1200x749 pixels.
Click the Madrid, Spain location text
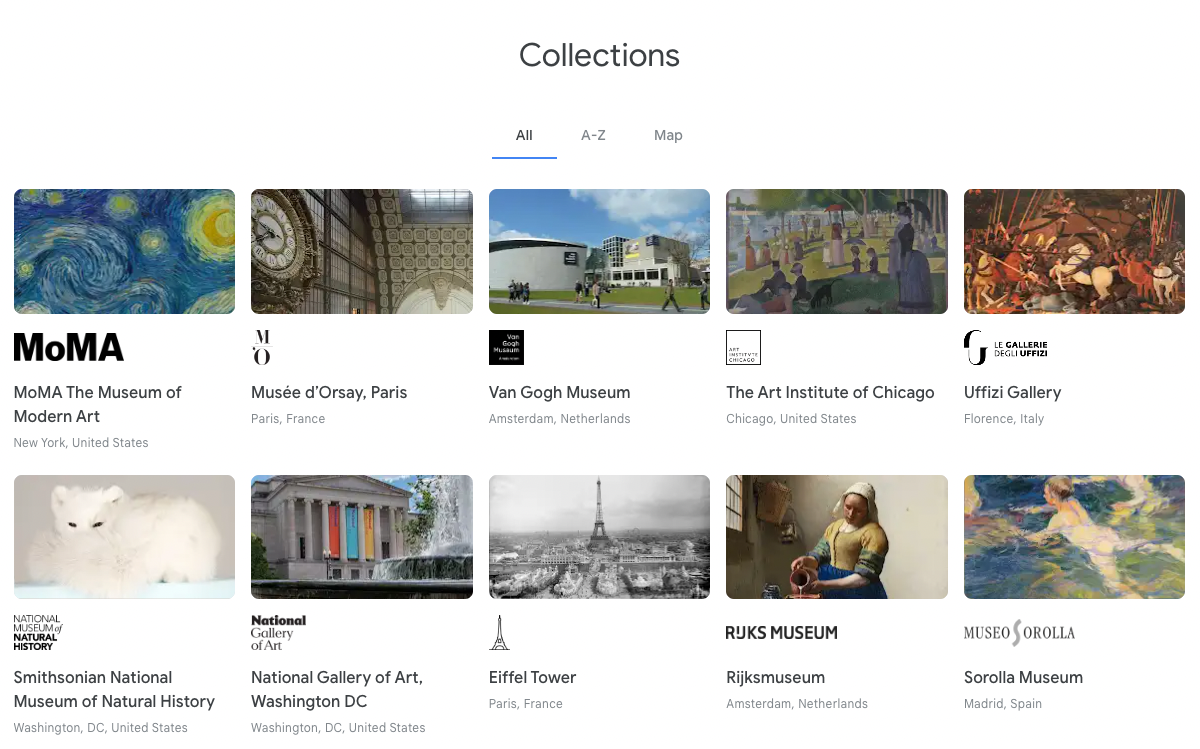click(x=1003, y=704)
